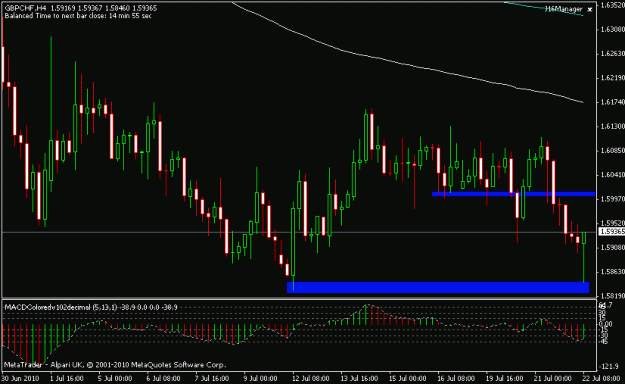
Task: Click the 1.59080 price axis label
Action: coord(612,248)
